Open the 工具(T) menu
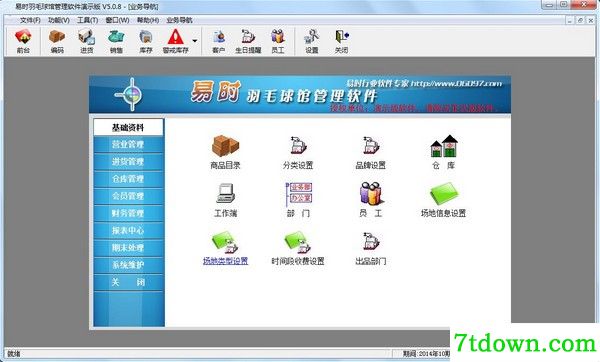The width and height of the screenshot is (600, 362). tap(88, 20)
